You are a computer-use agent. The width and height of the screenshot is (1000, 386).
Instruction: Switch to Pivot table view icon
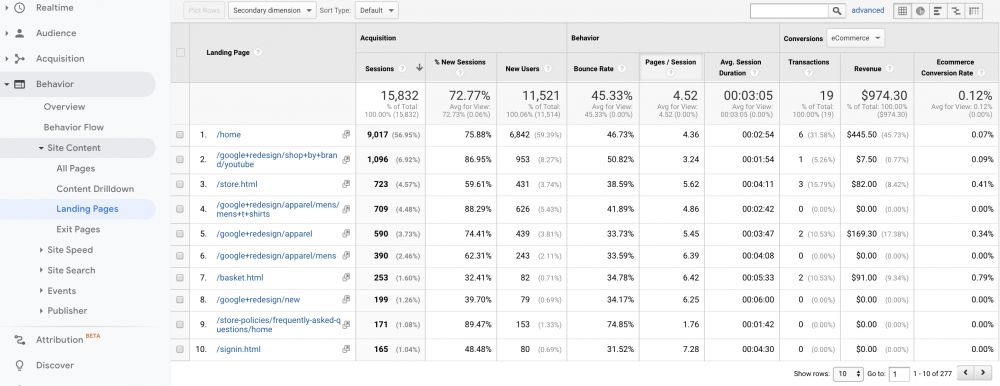974,11
